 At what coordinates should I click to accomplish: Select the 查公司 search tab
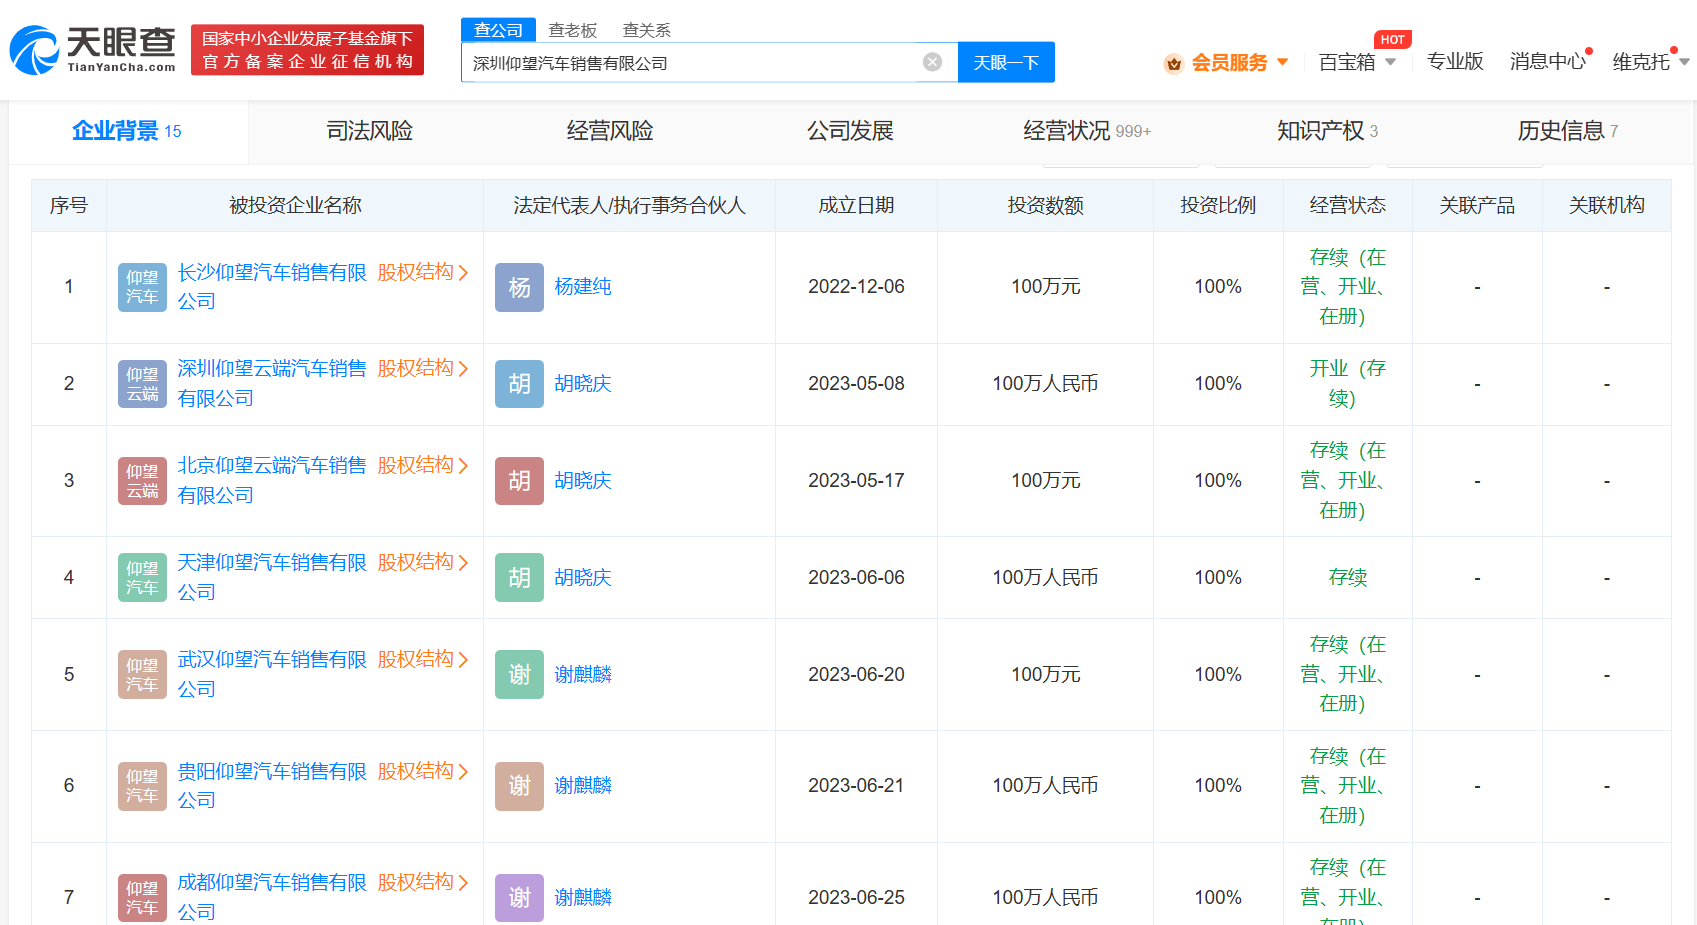(498, 30)
